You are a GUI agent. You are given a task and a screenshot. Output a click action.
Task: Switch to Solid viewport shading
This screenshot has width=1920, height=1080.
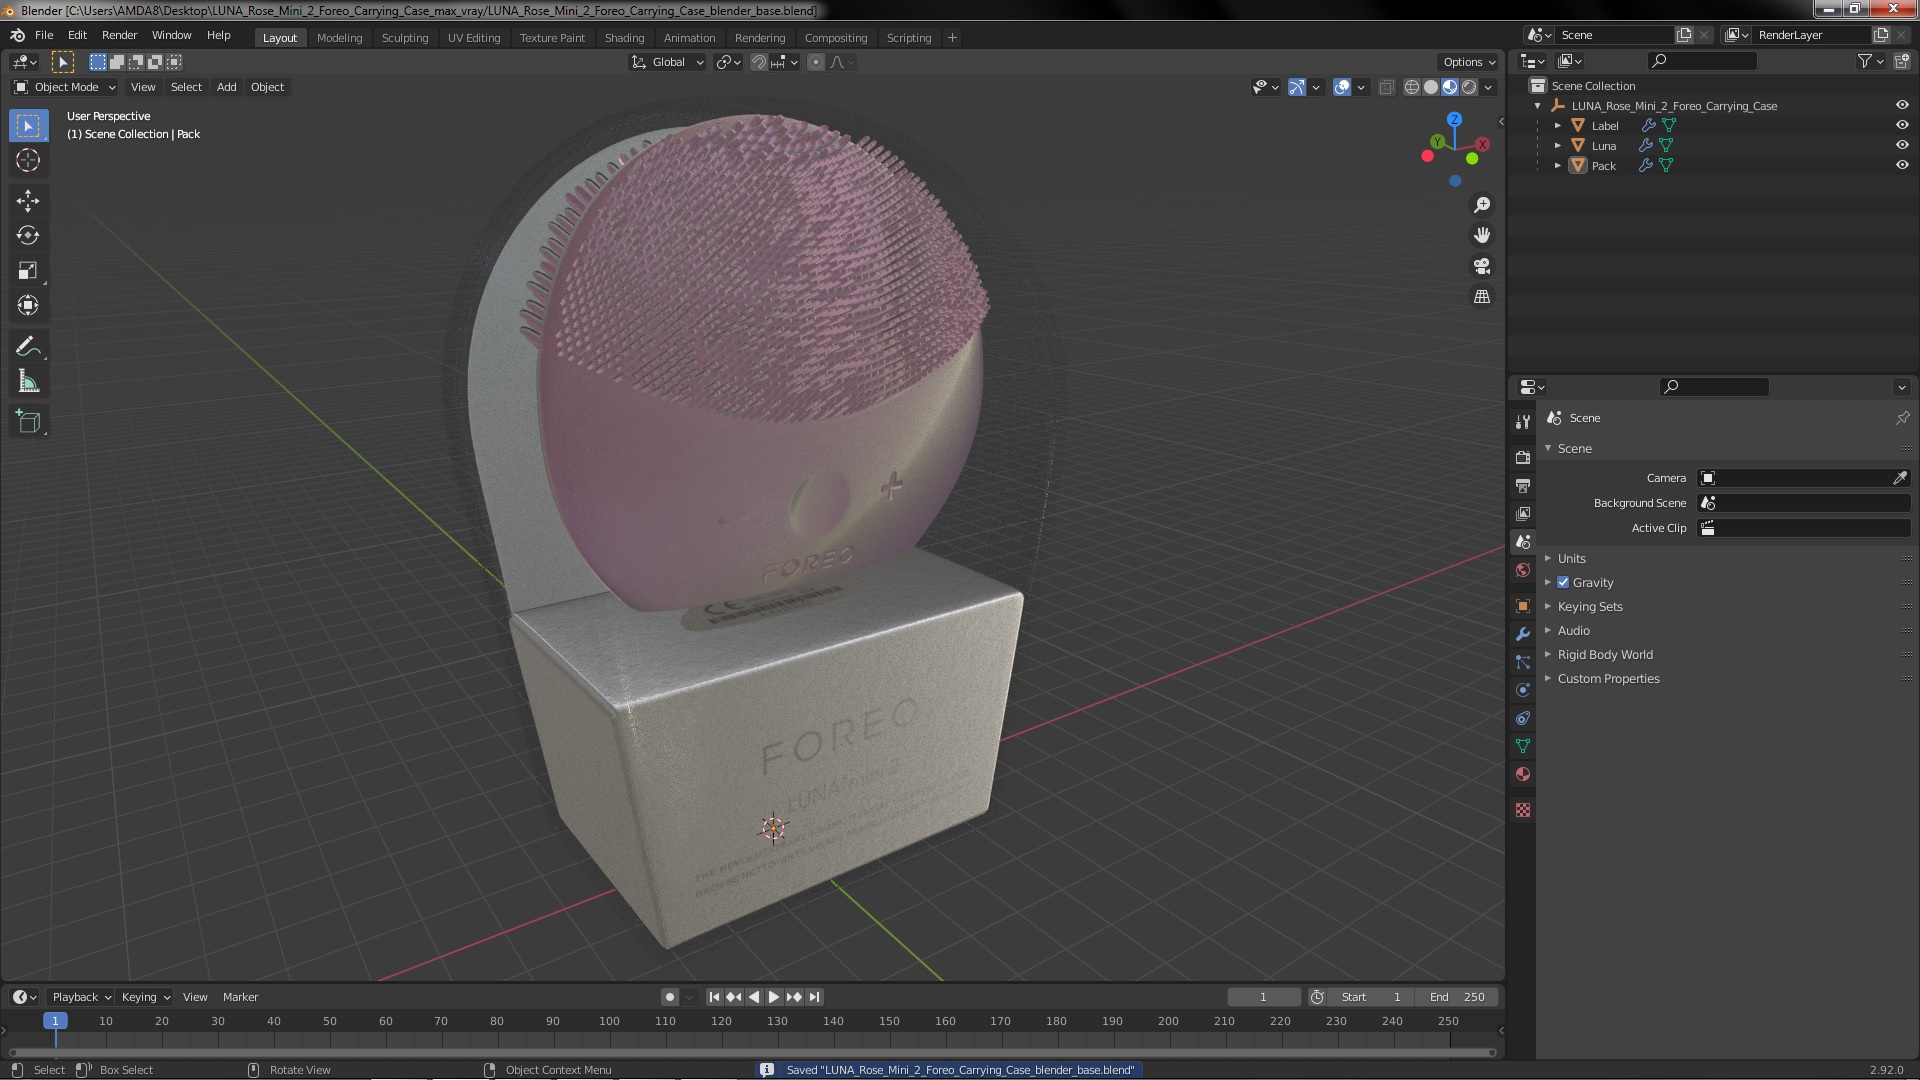[x=1431, y=88]
